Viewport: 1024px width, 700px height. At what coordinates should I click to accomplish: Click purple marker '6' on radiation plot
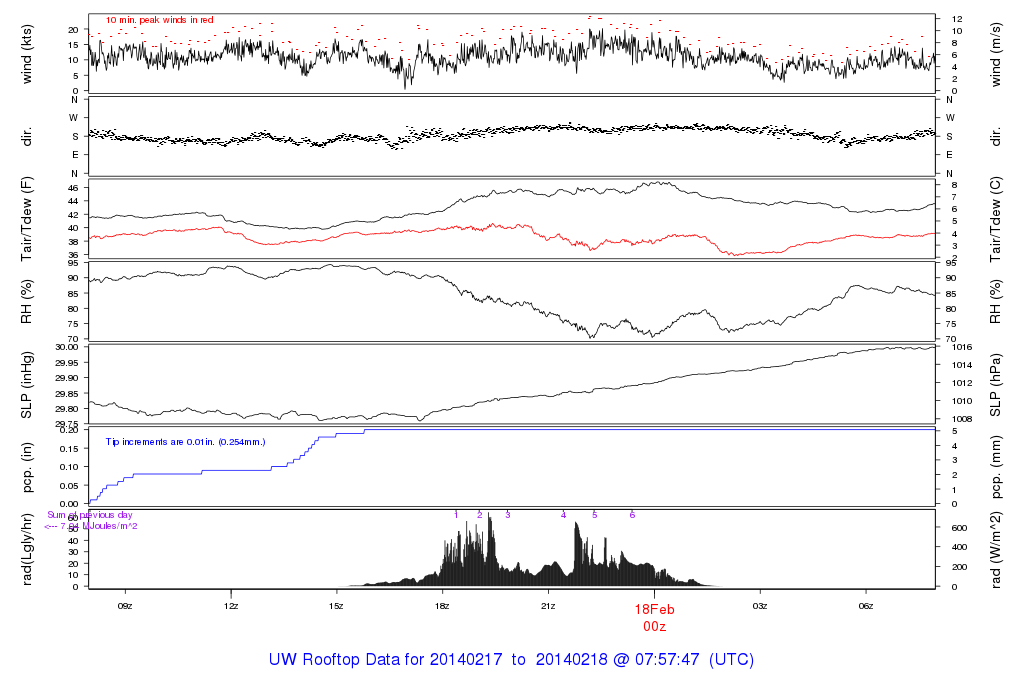[x=632, y=515]
